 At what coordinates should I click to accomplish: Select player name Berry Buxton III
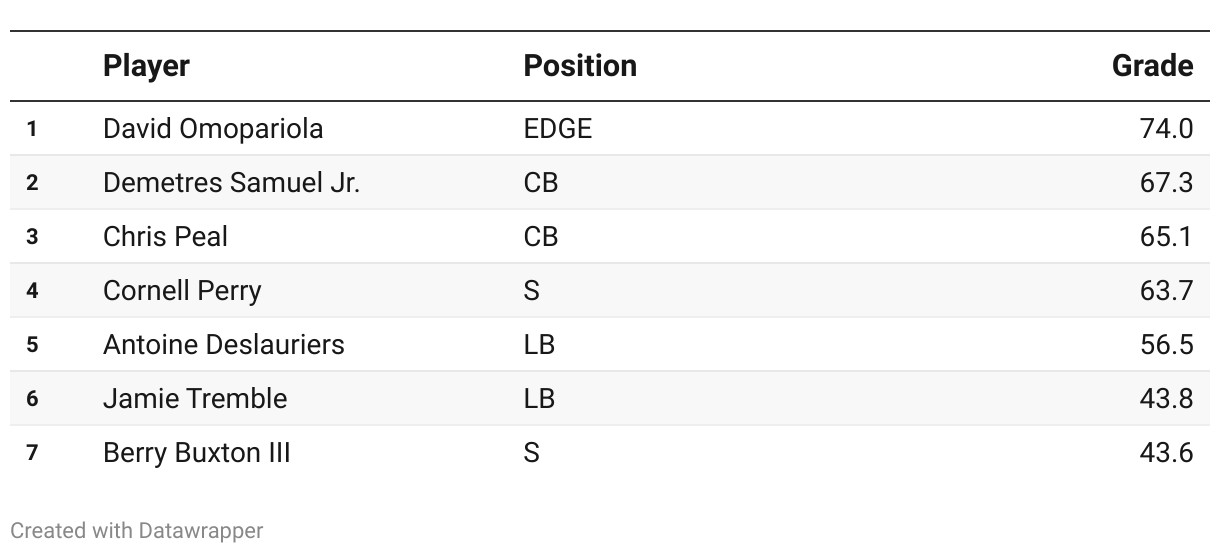click(x=196, y=453)
